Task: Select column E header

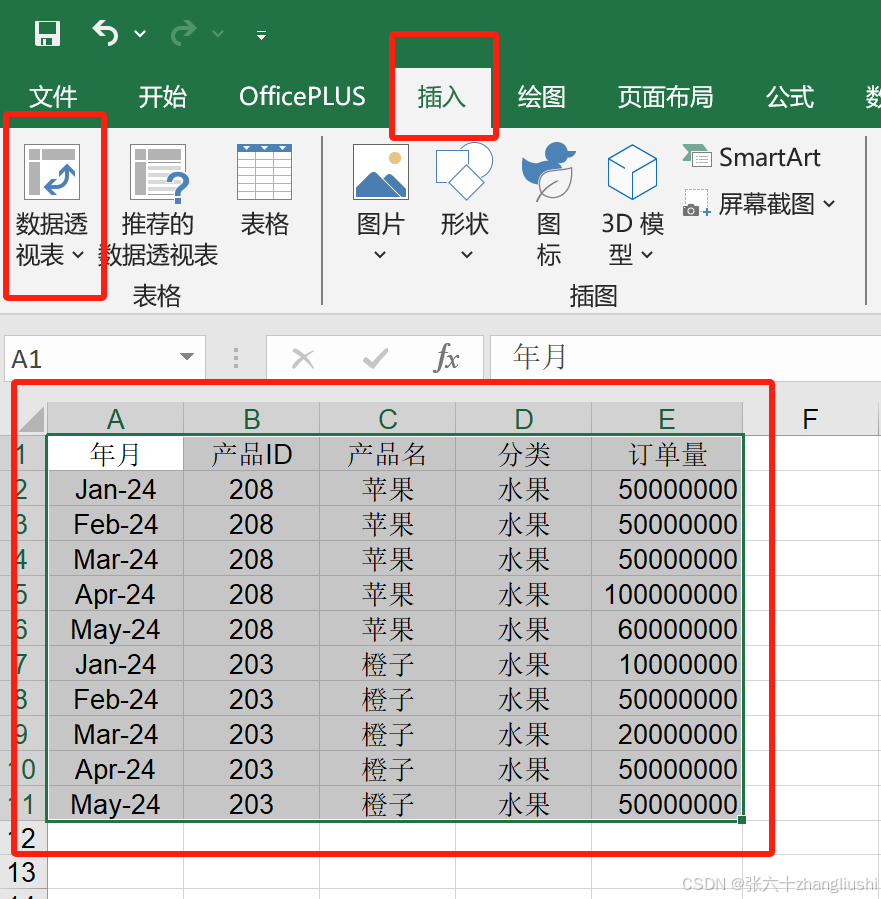Action: click(667, 419)
